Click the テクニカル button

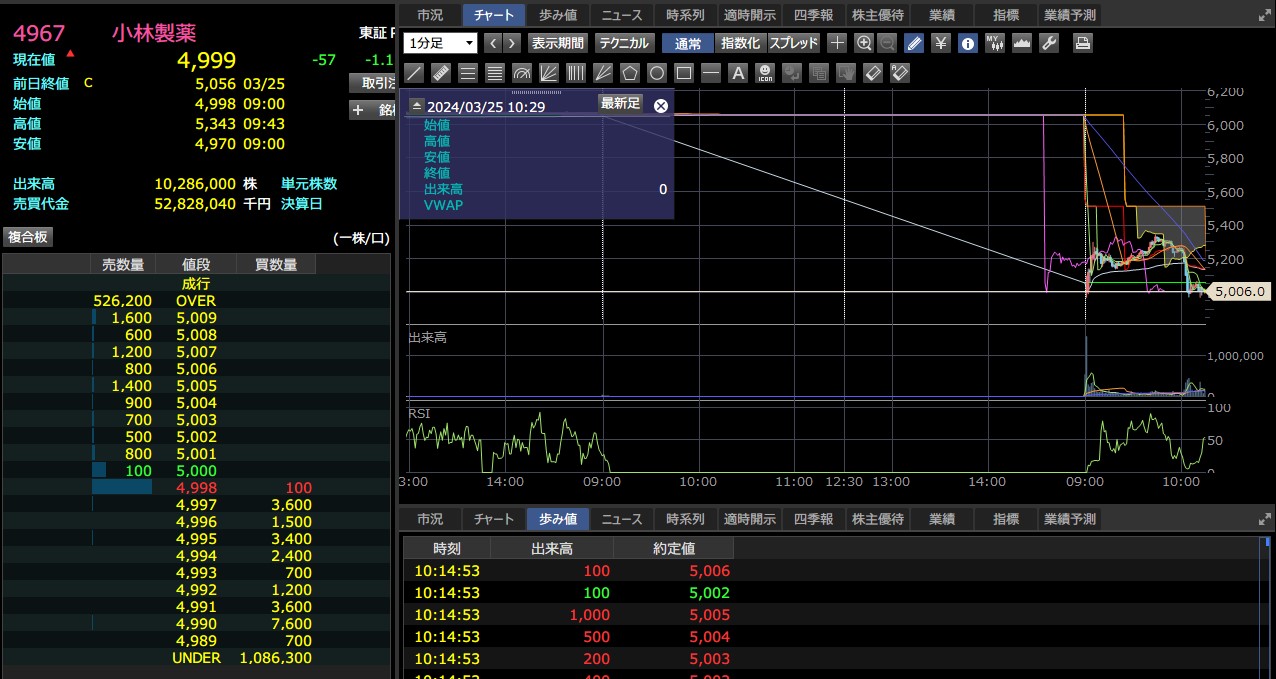click(x=624, y=43)
